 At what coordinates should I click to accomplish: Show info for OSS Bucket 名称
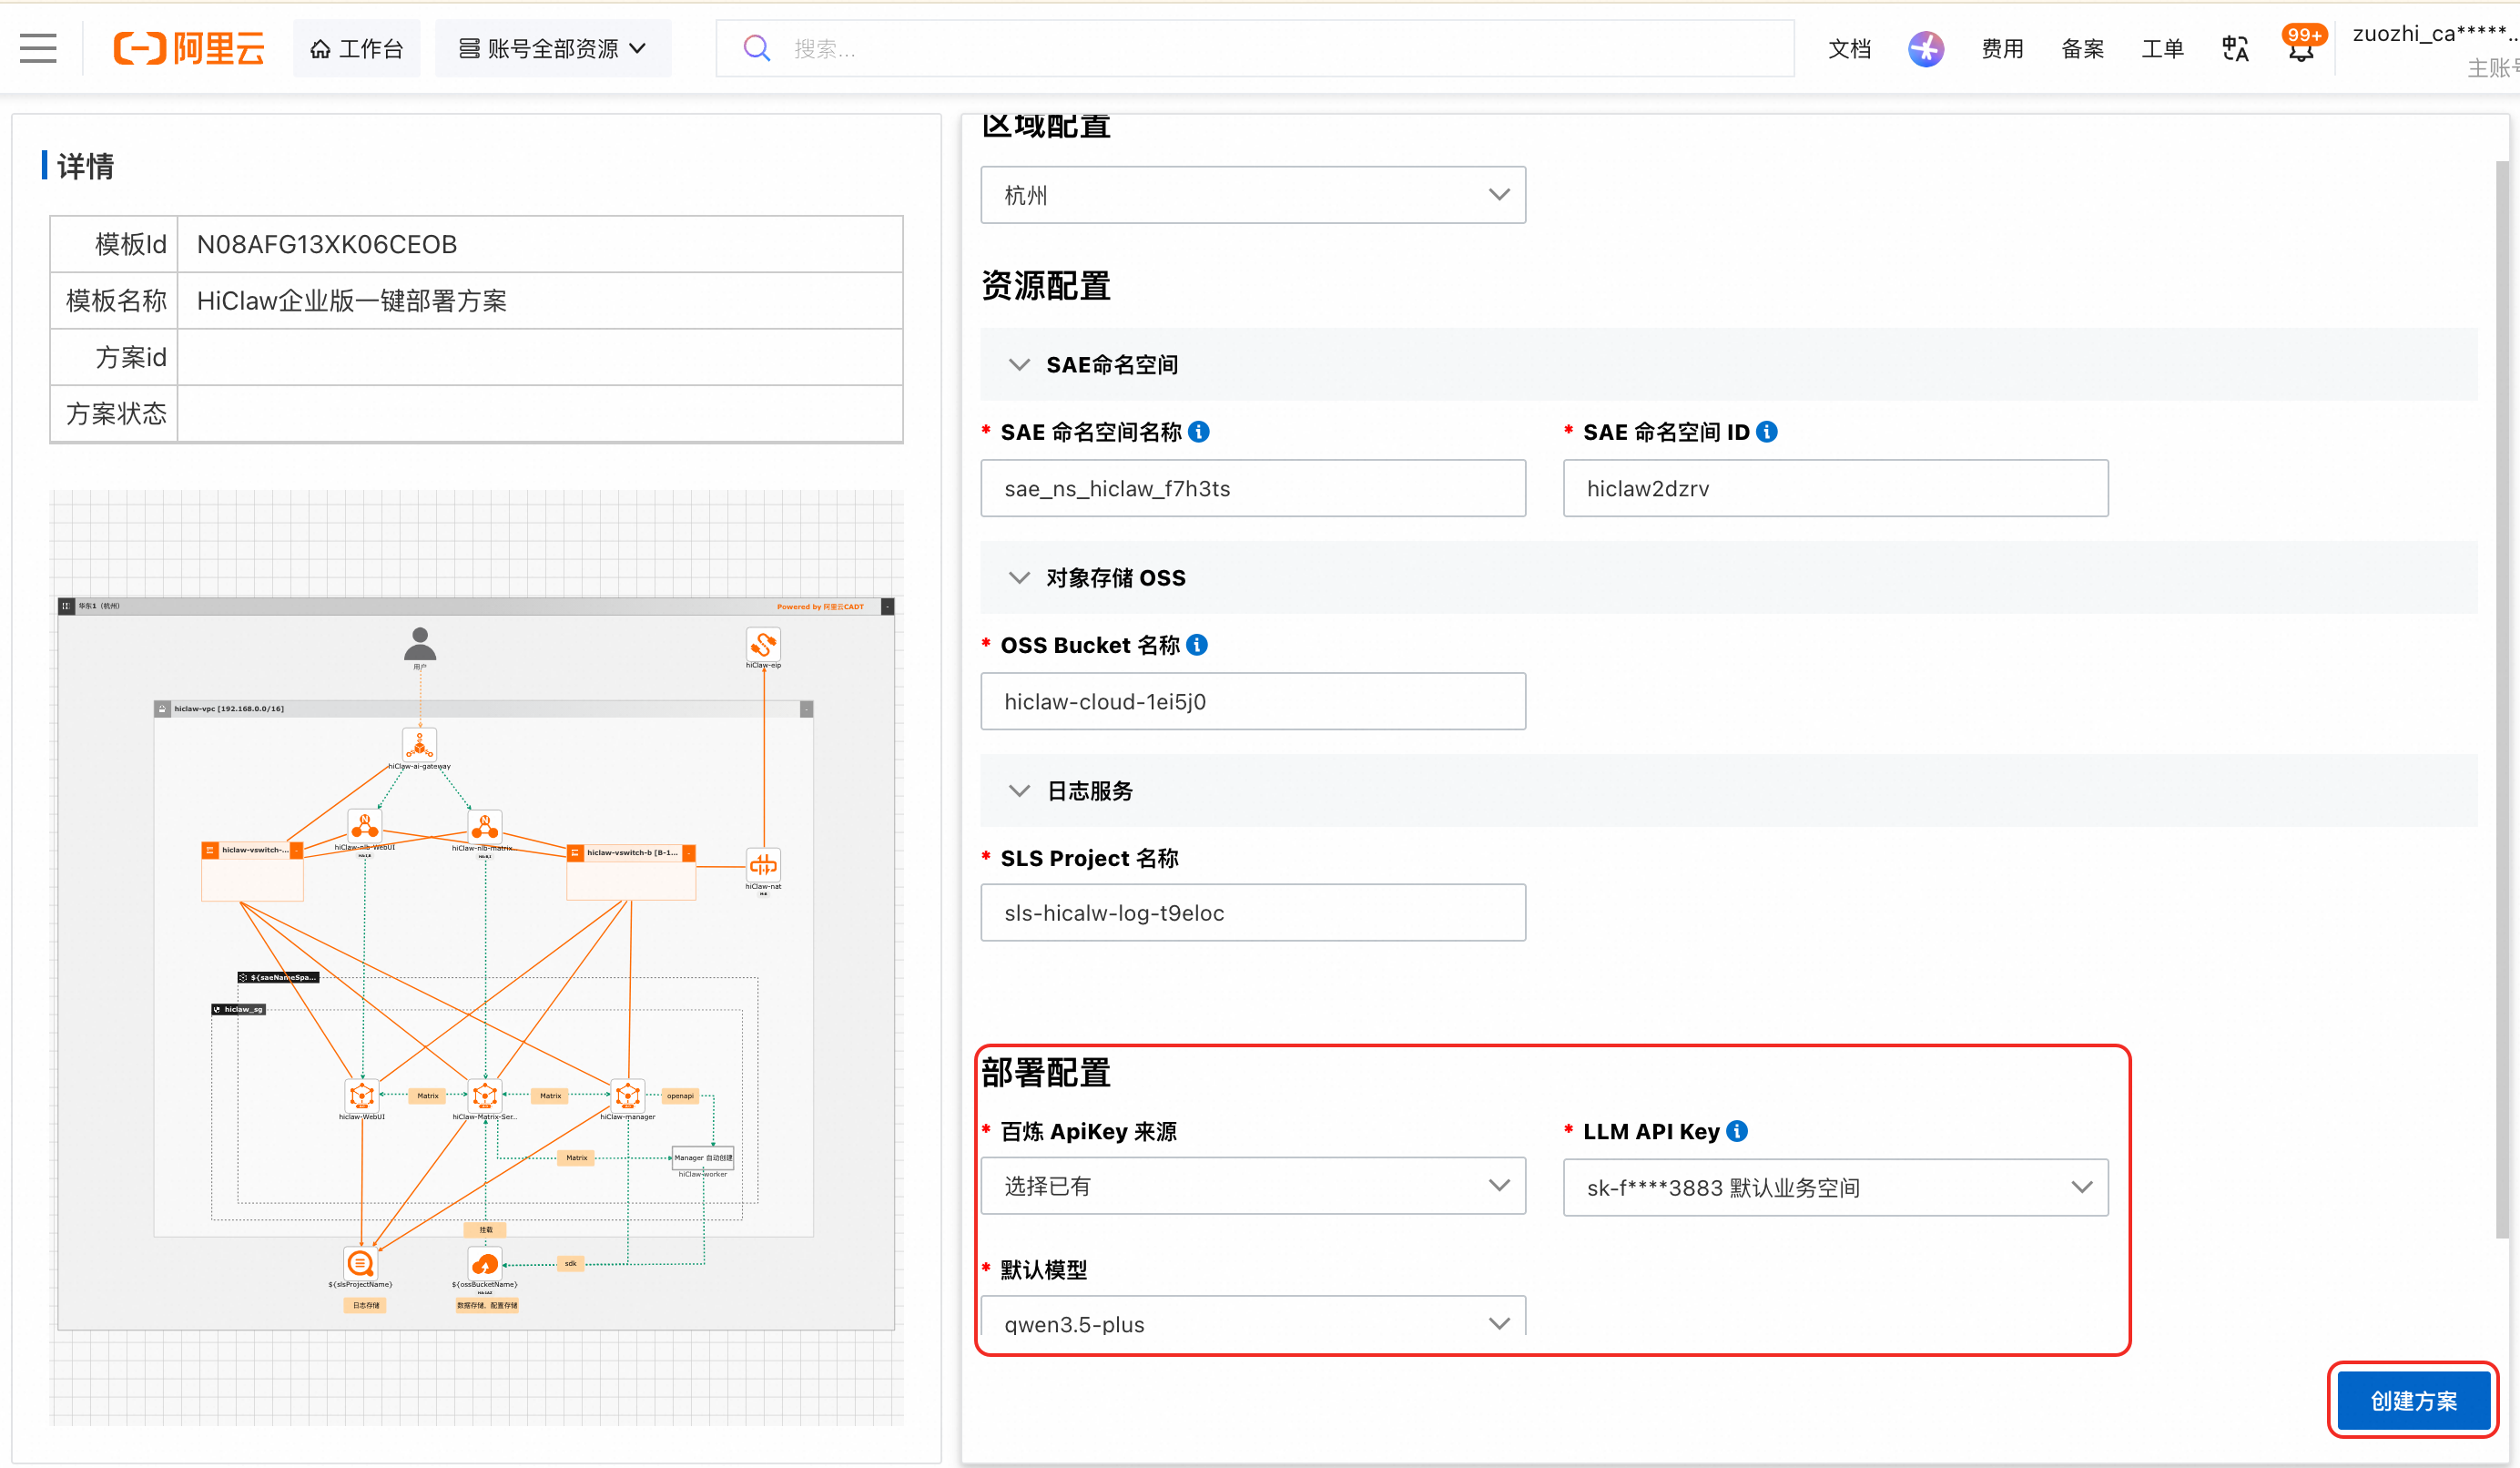1197,645
